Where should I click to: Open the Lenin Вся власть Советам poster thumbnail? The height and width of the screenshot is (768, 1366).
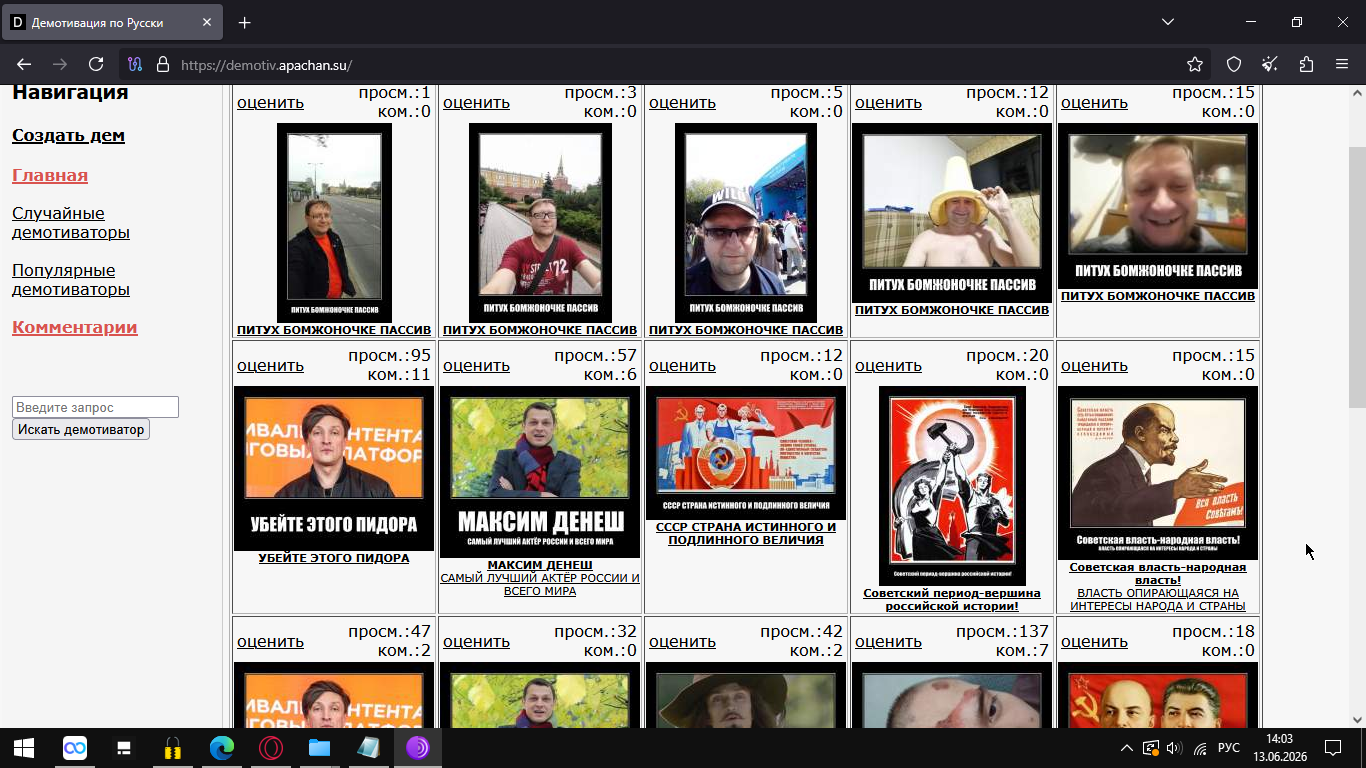[1158, 473]
